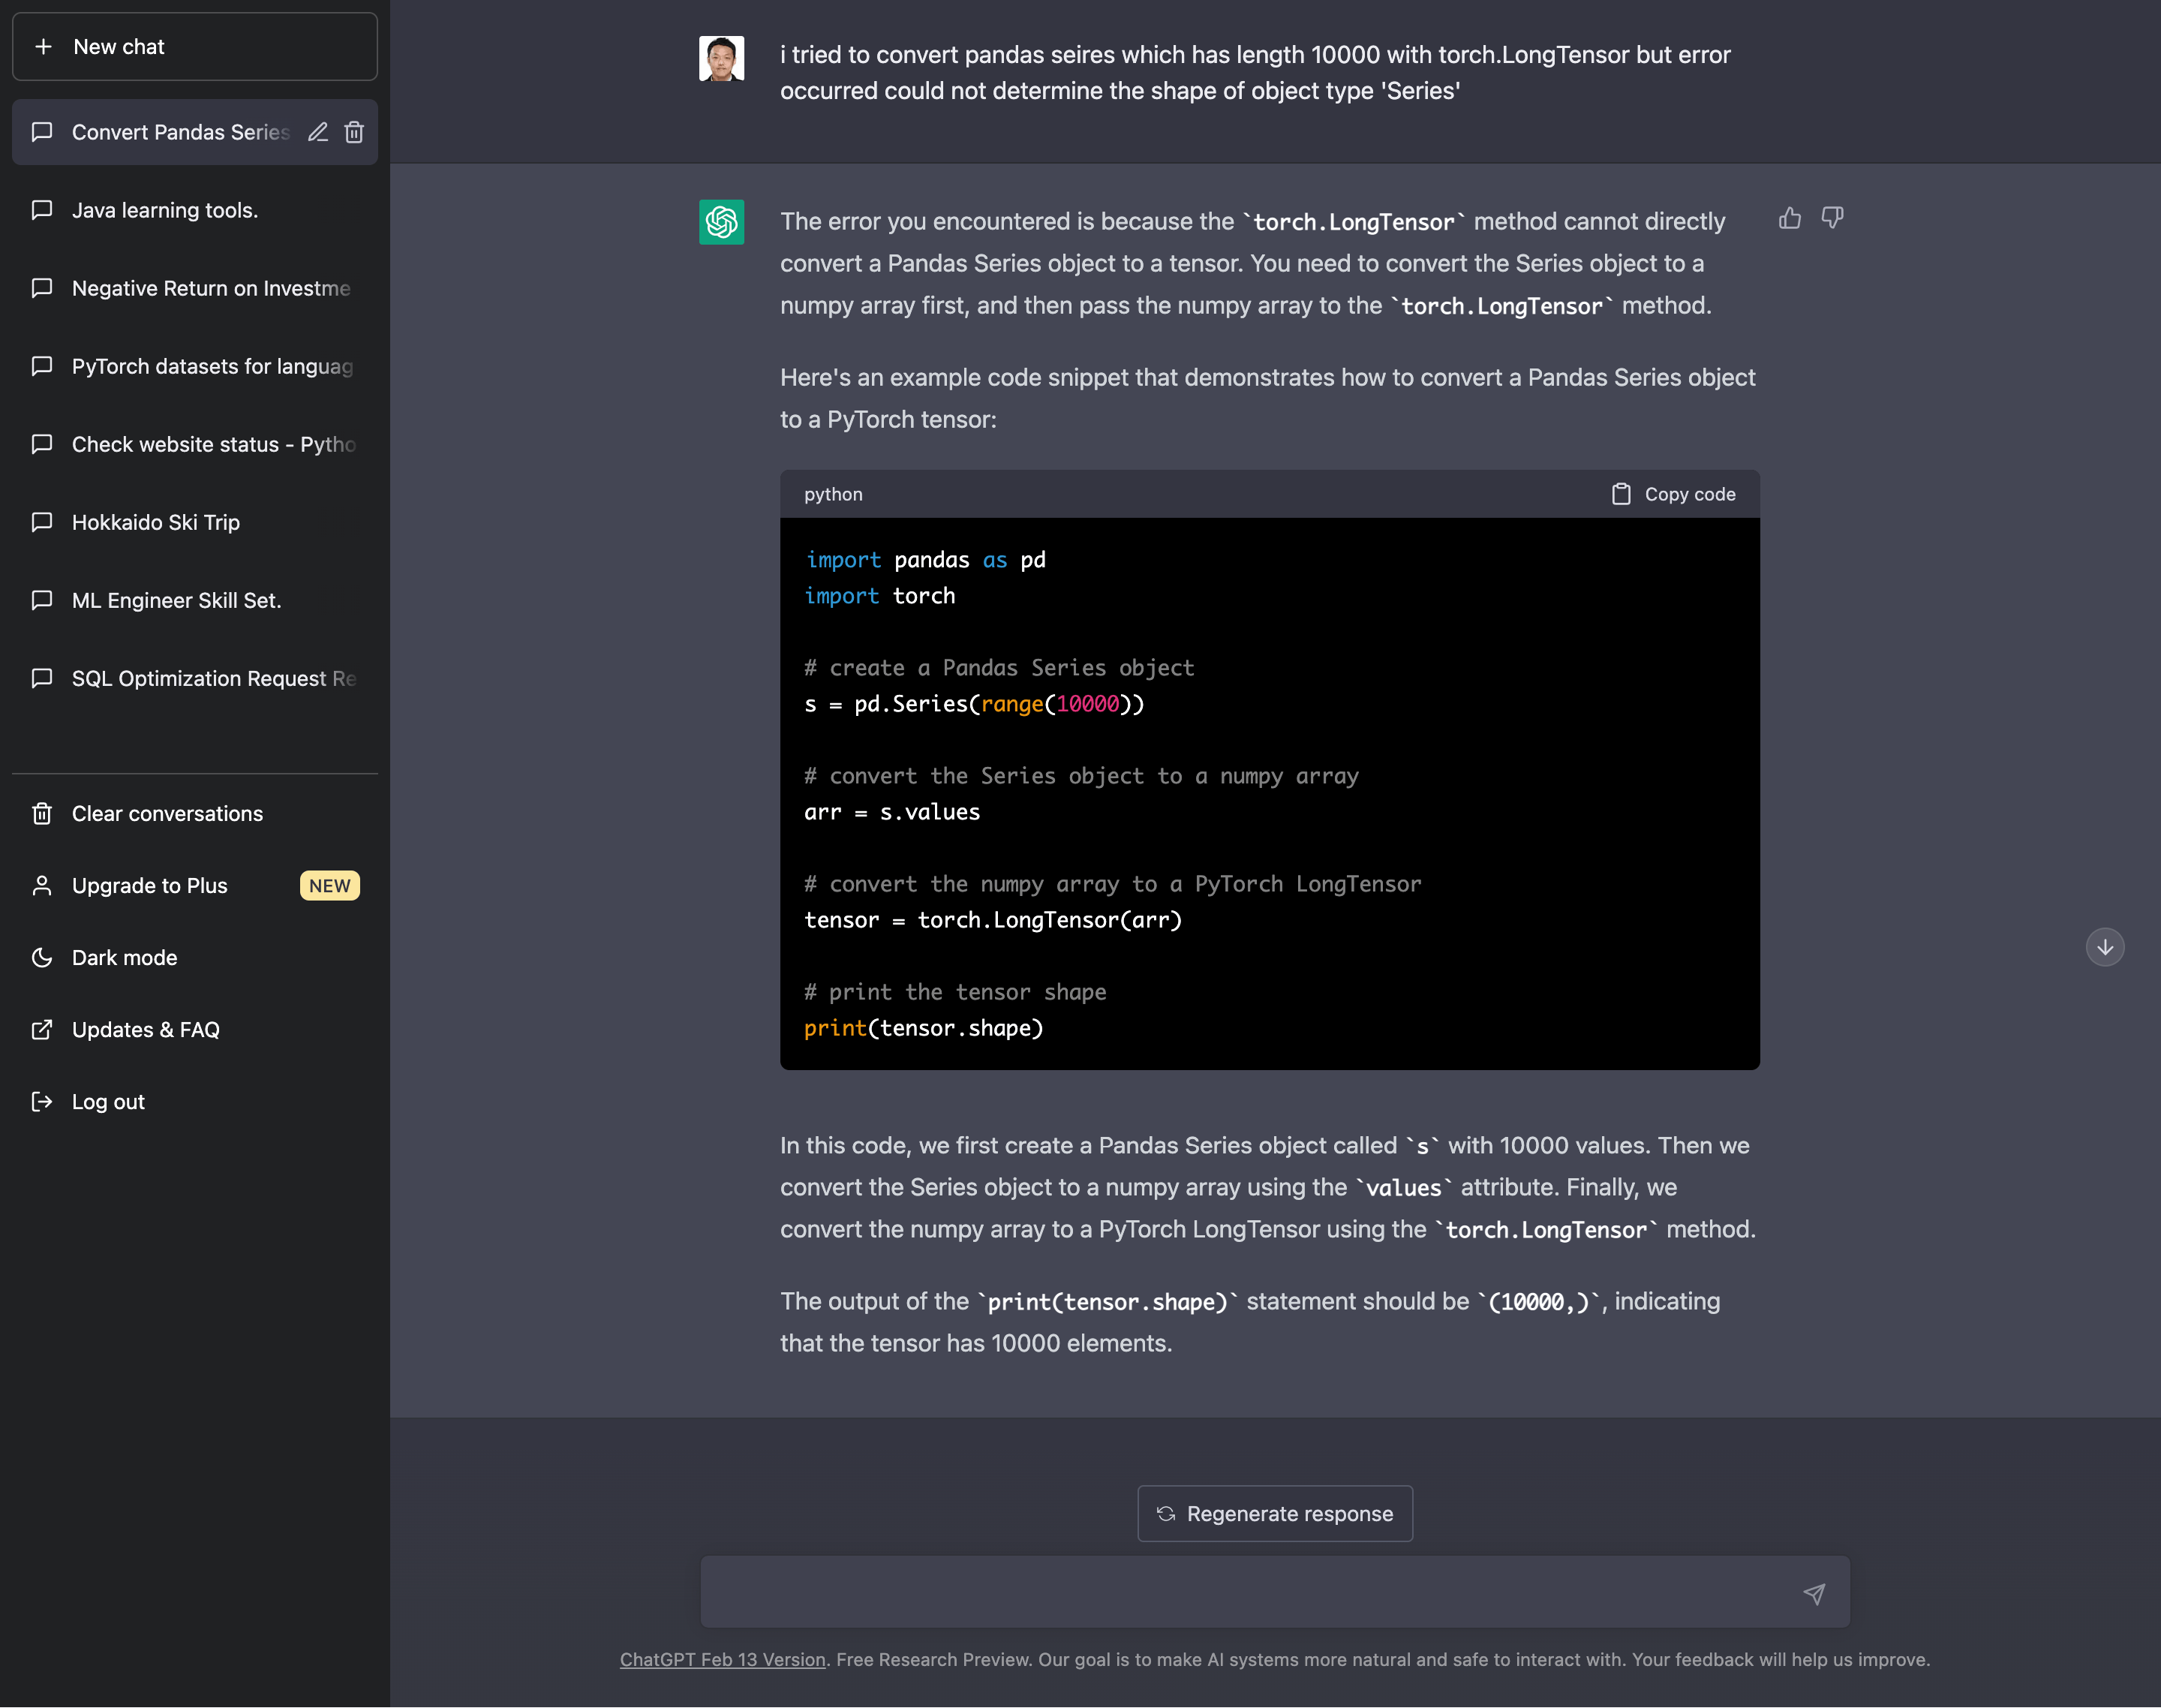The height and width of the screenshot is (1708, 2161).
Task: Click the NEW badge
Action: coord(330,886)
